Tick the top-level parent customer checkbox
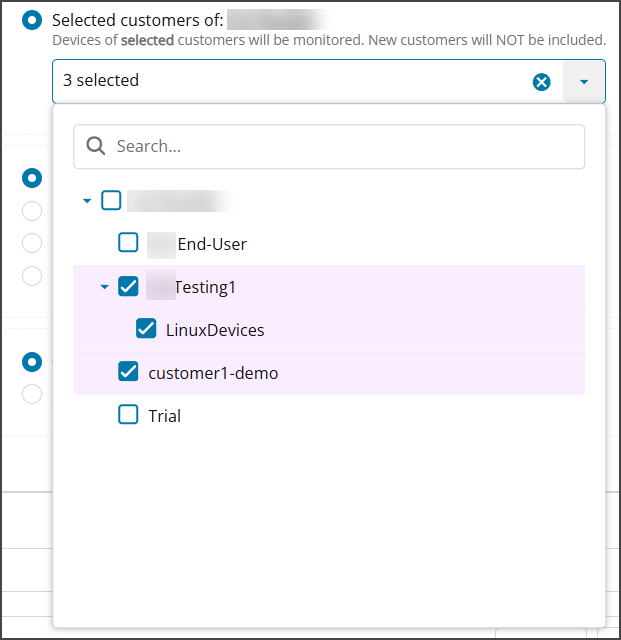Screen dimensions: 621x640 (x=111, y=201)
